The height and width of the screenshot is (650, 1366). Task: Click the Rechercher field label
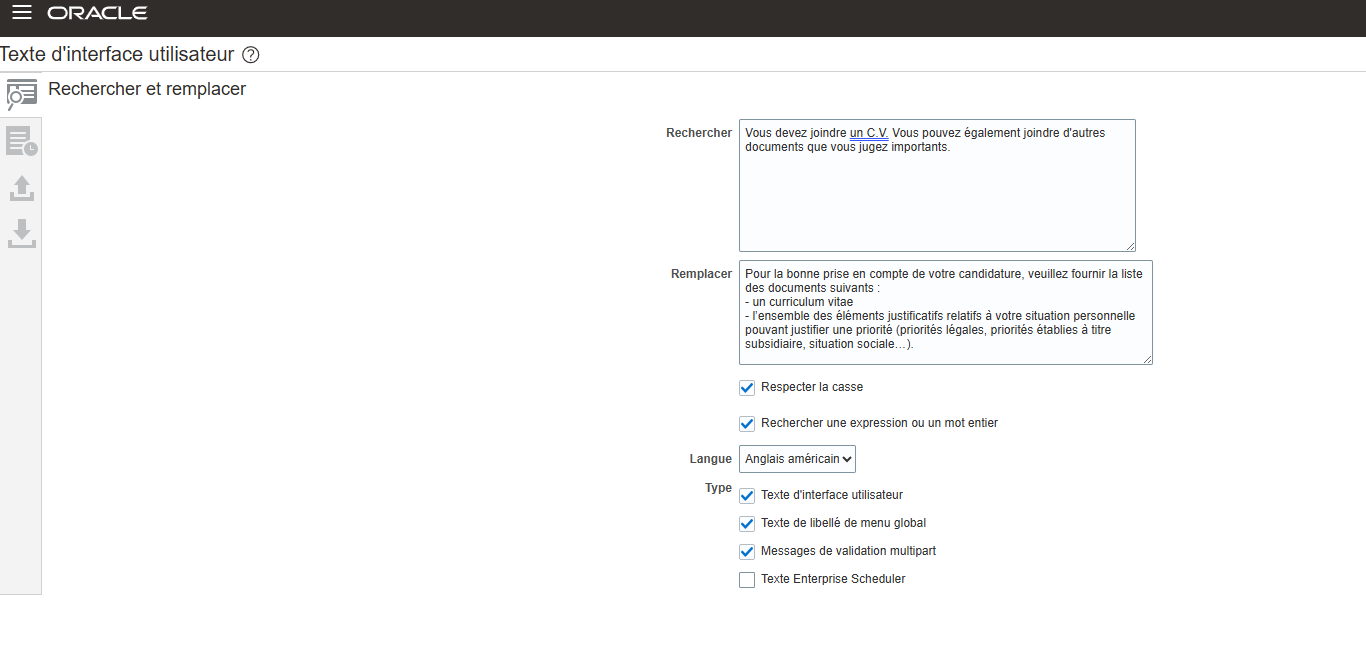[699, 133]
